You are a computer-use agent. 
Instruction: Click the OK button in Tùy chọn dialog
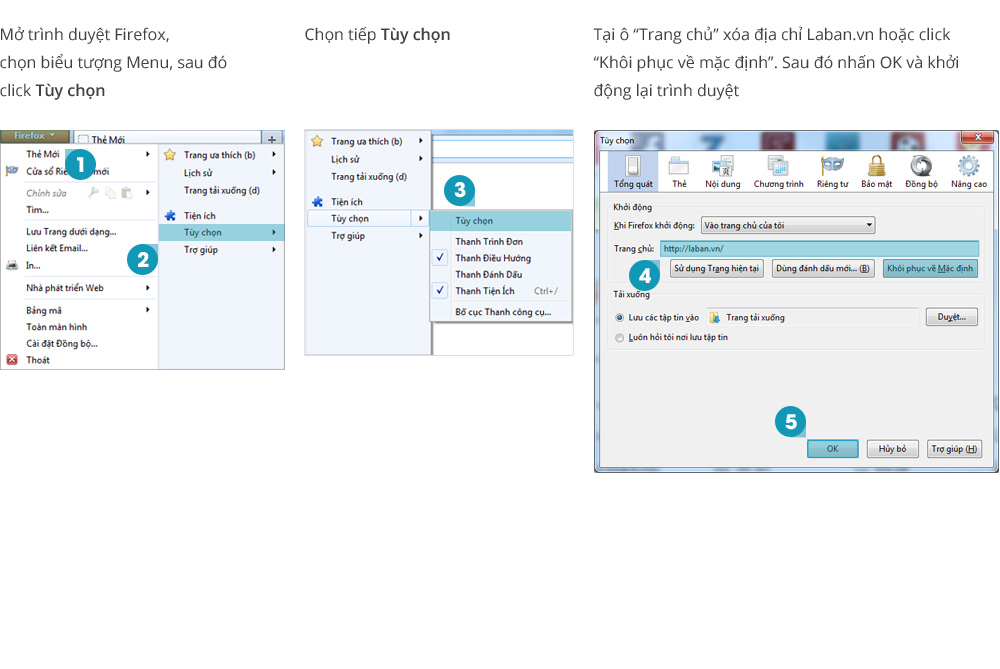[x=832, y=449]
